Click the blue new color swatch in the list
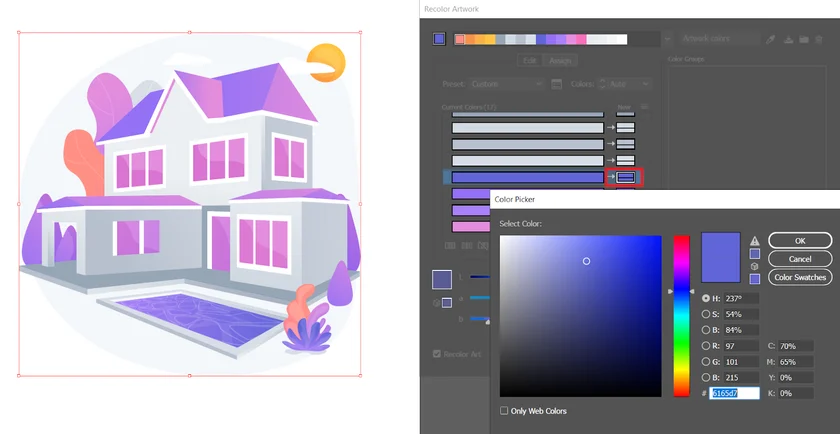 pyautogui.click(x=626, y=177)
